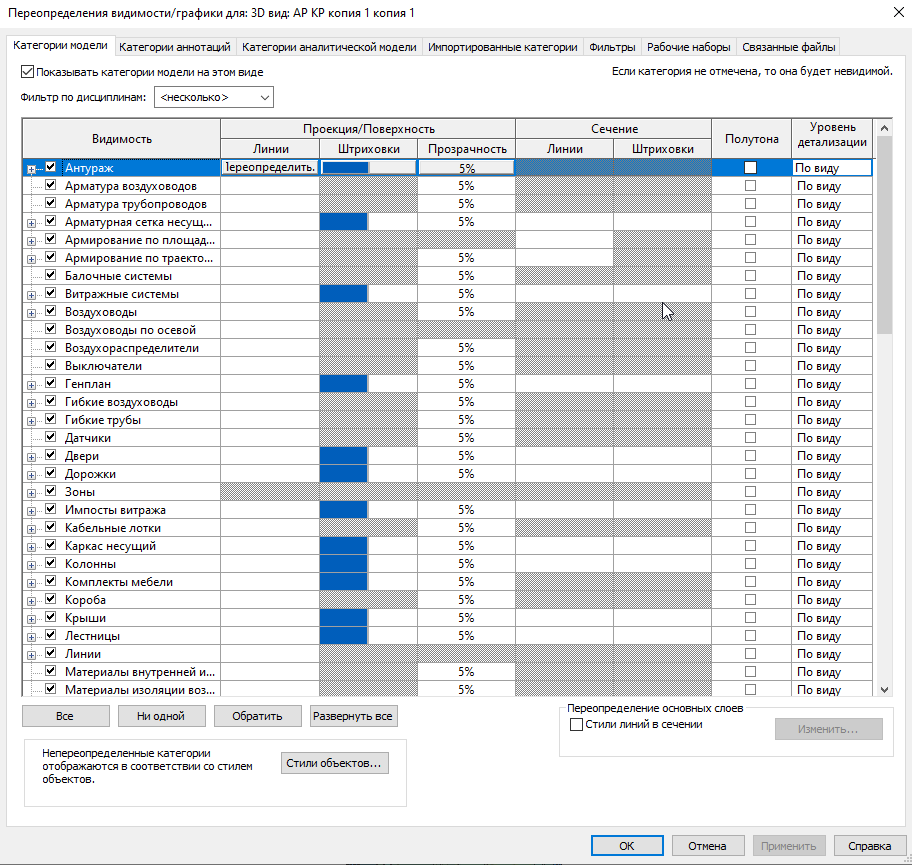Expand the Генплан node
The height and width of the screenshot is (865, 912).
click(x=31, y=385)
